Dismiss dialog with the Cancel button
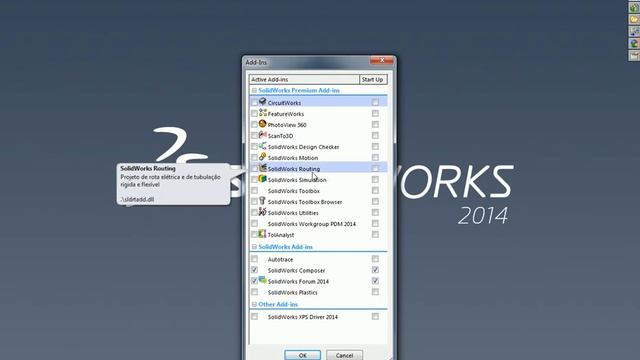Viewport: 640px width, 360px height. 344,355
